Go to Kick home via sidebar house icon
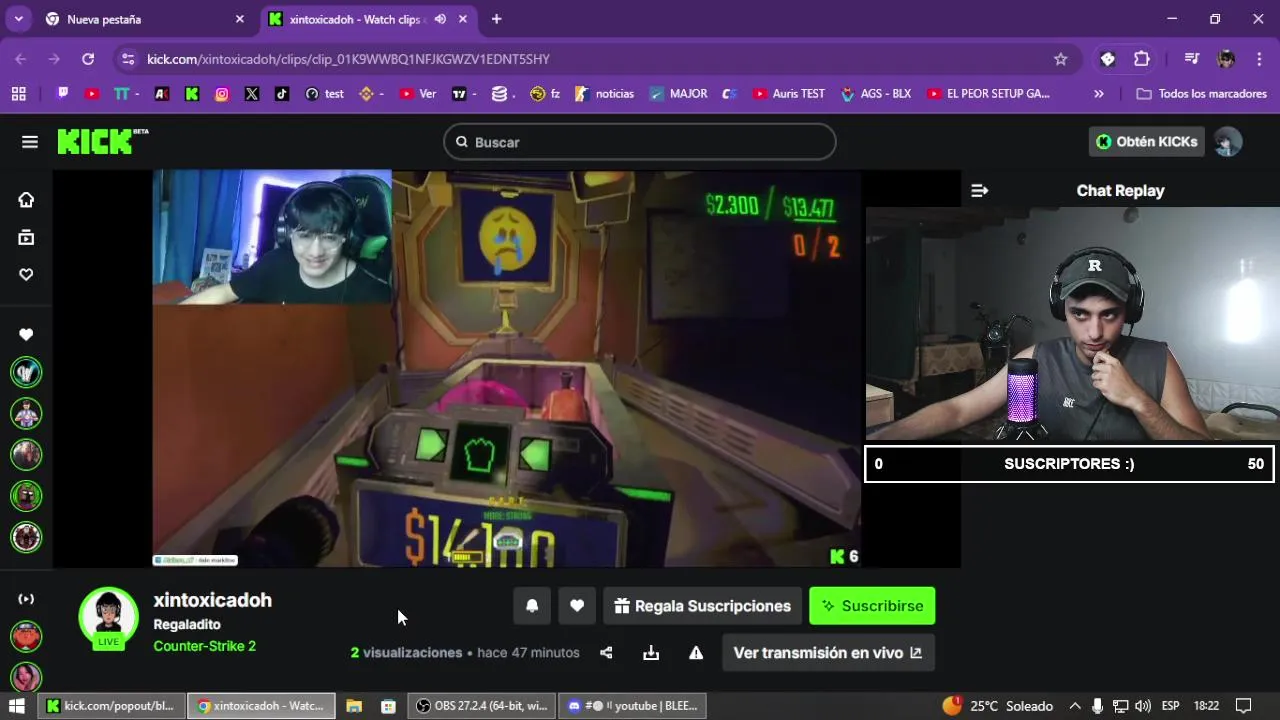The image size is (1280, 720). (x=26, y=200)
